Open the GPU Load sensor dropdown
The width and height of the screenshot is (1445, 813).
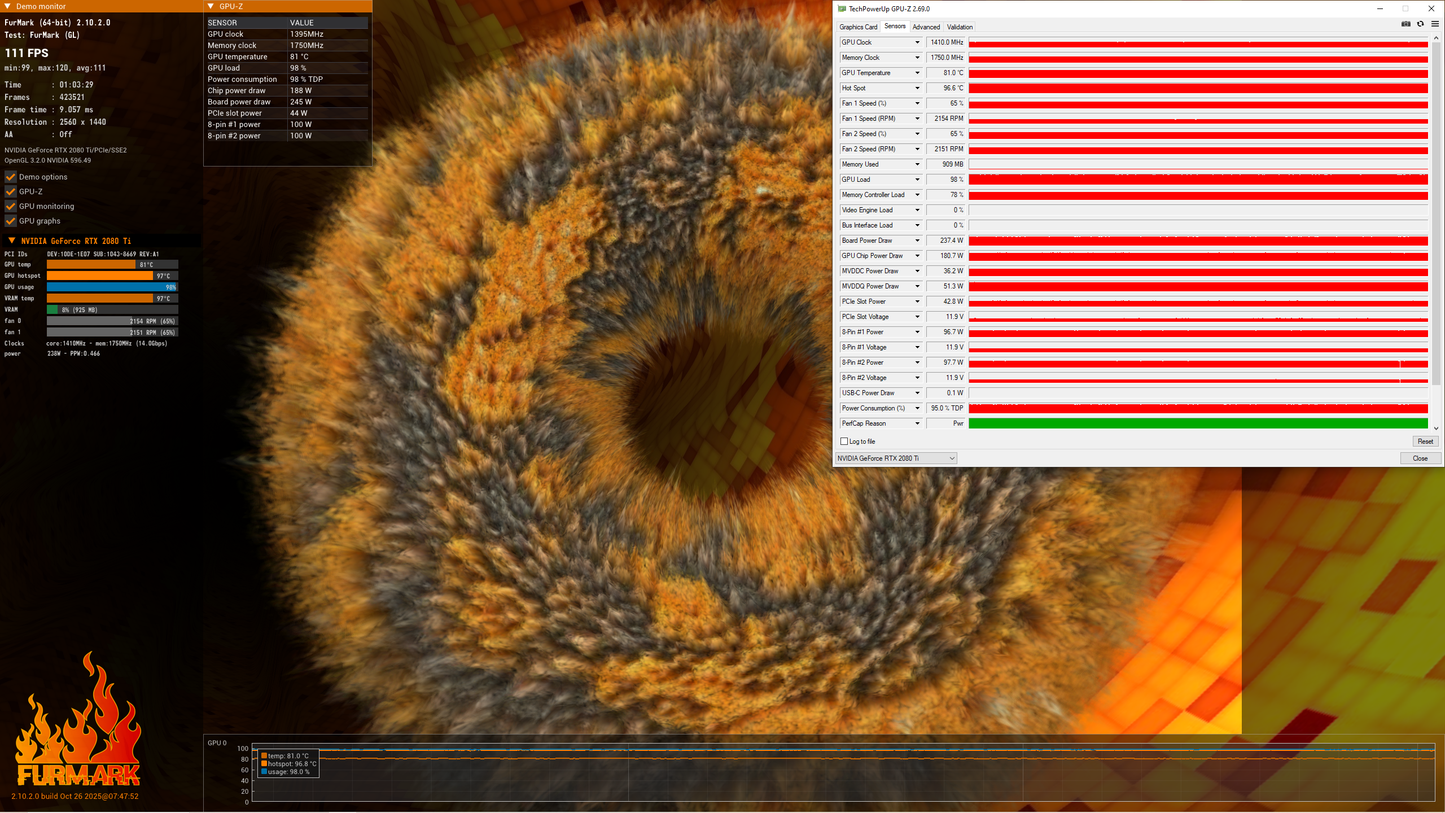[x=917, y=180]
